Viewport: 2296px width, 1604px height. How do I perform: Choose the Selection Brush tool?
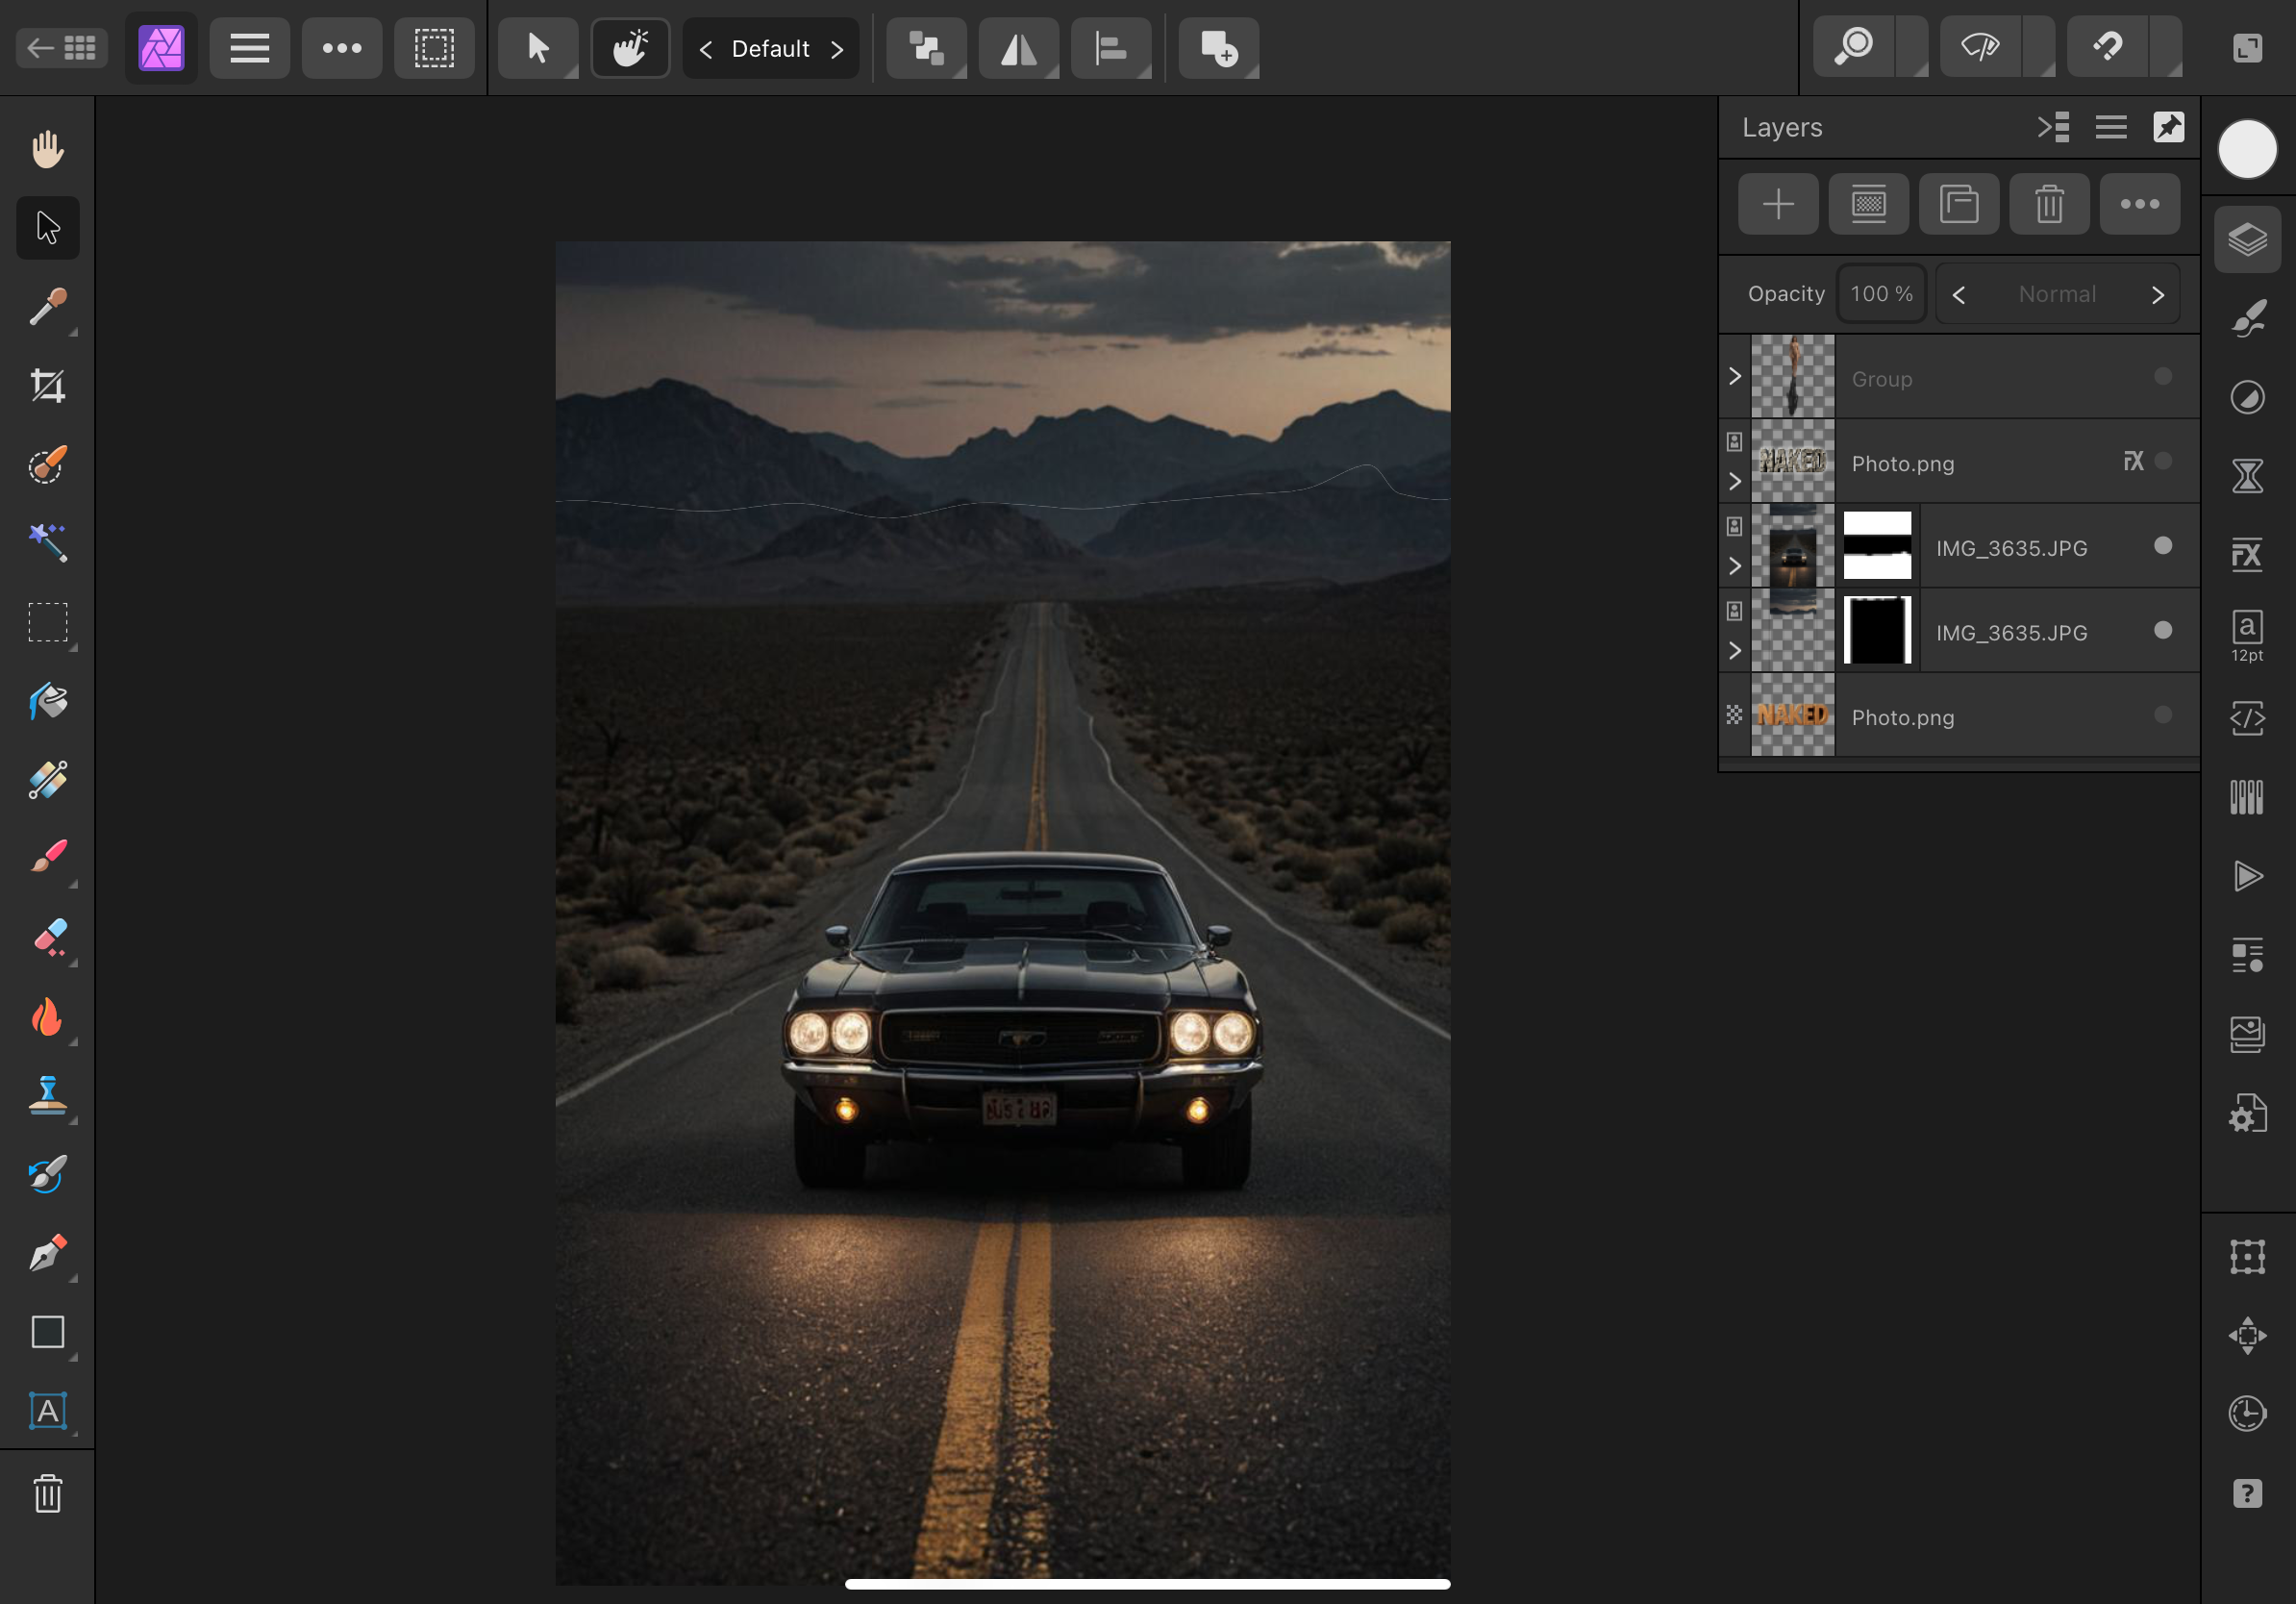click(x=47, y=464)
